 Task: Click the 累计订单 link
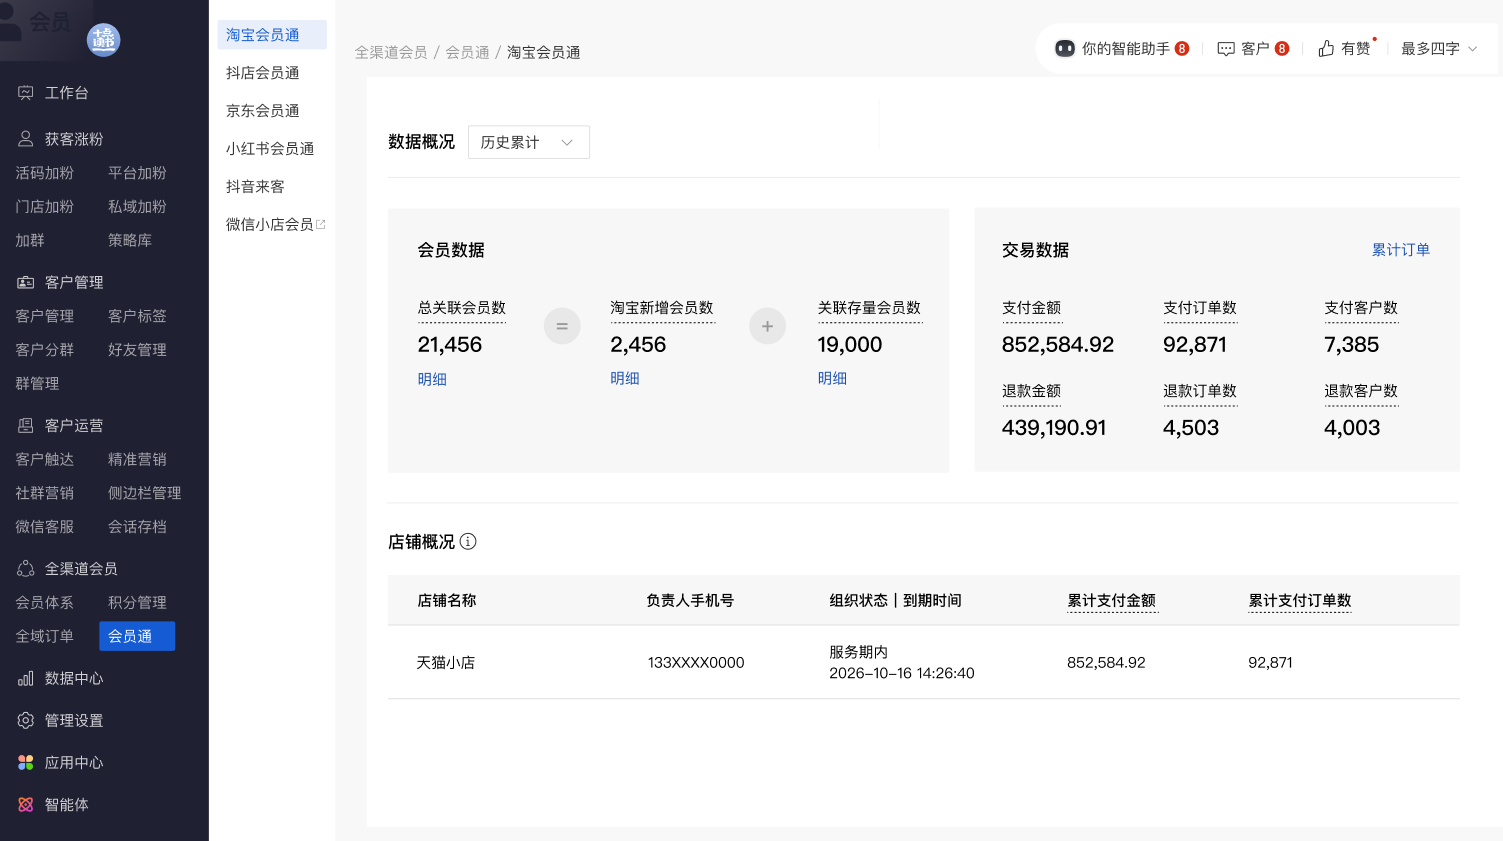point(1400,250)
